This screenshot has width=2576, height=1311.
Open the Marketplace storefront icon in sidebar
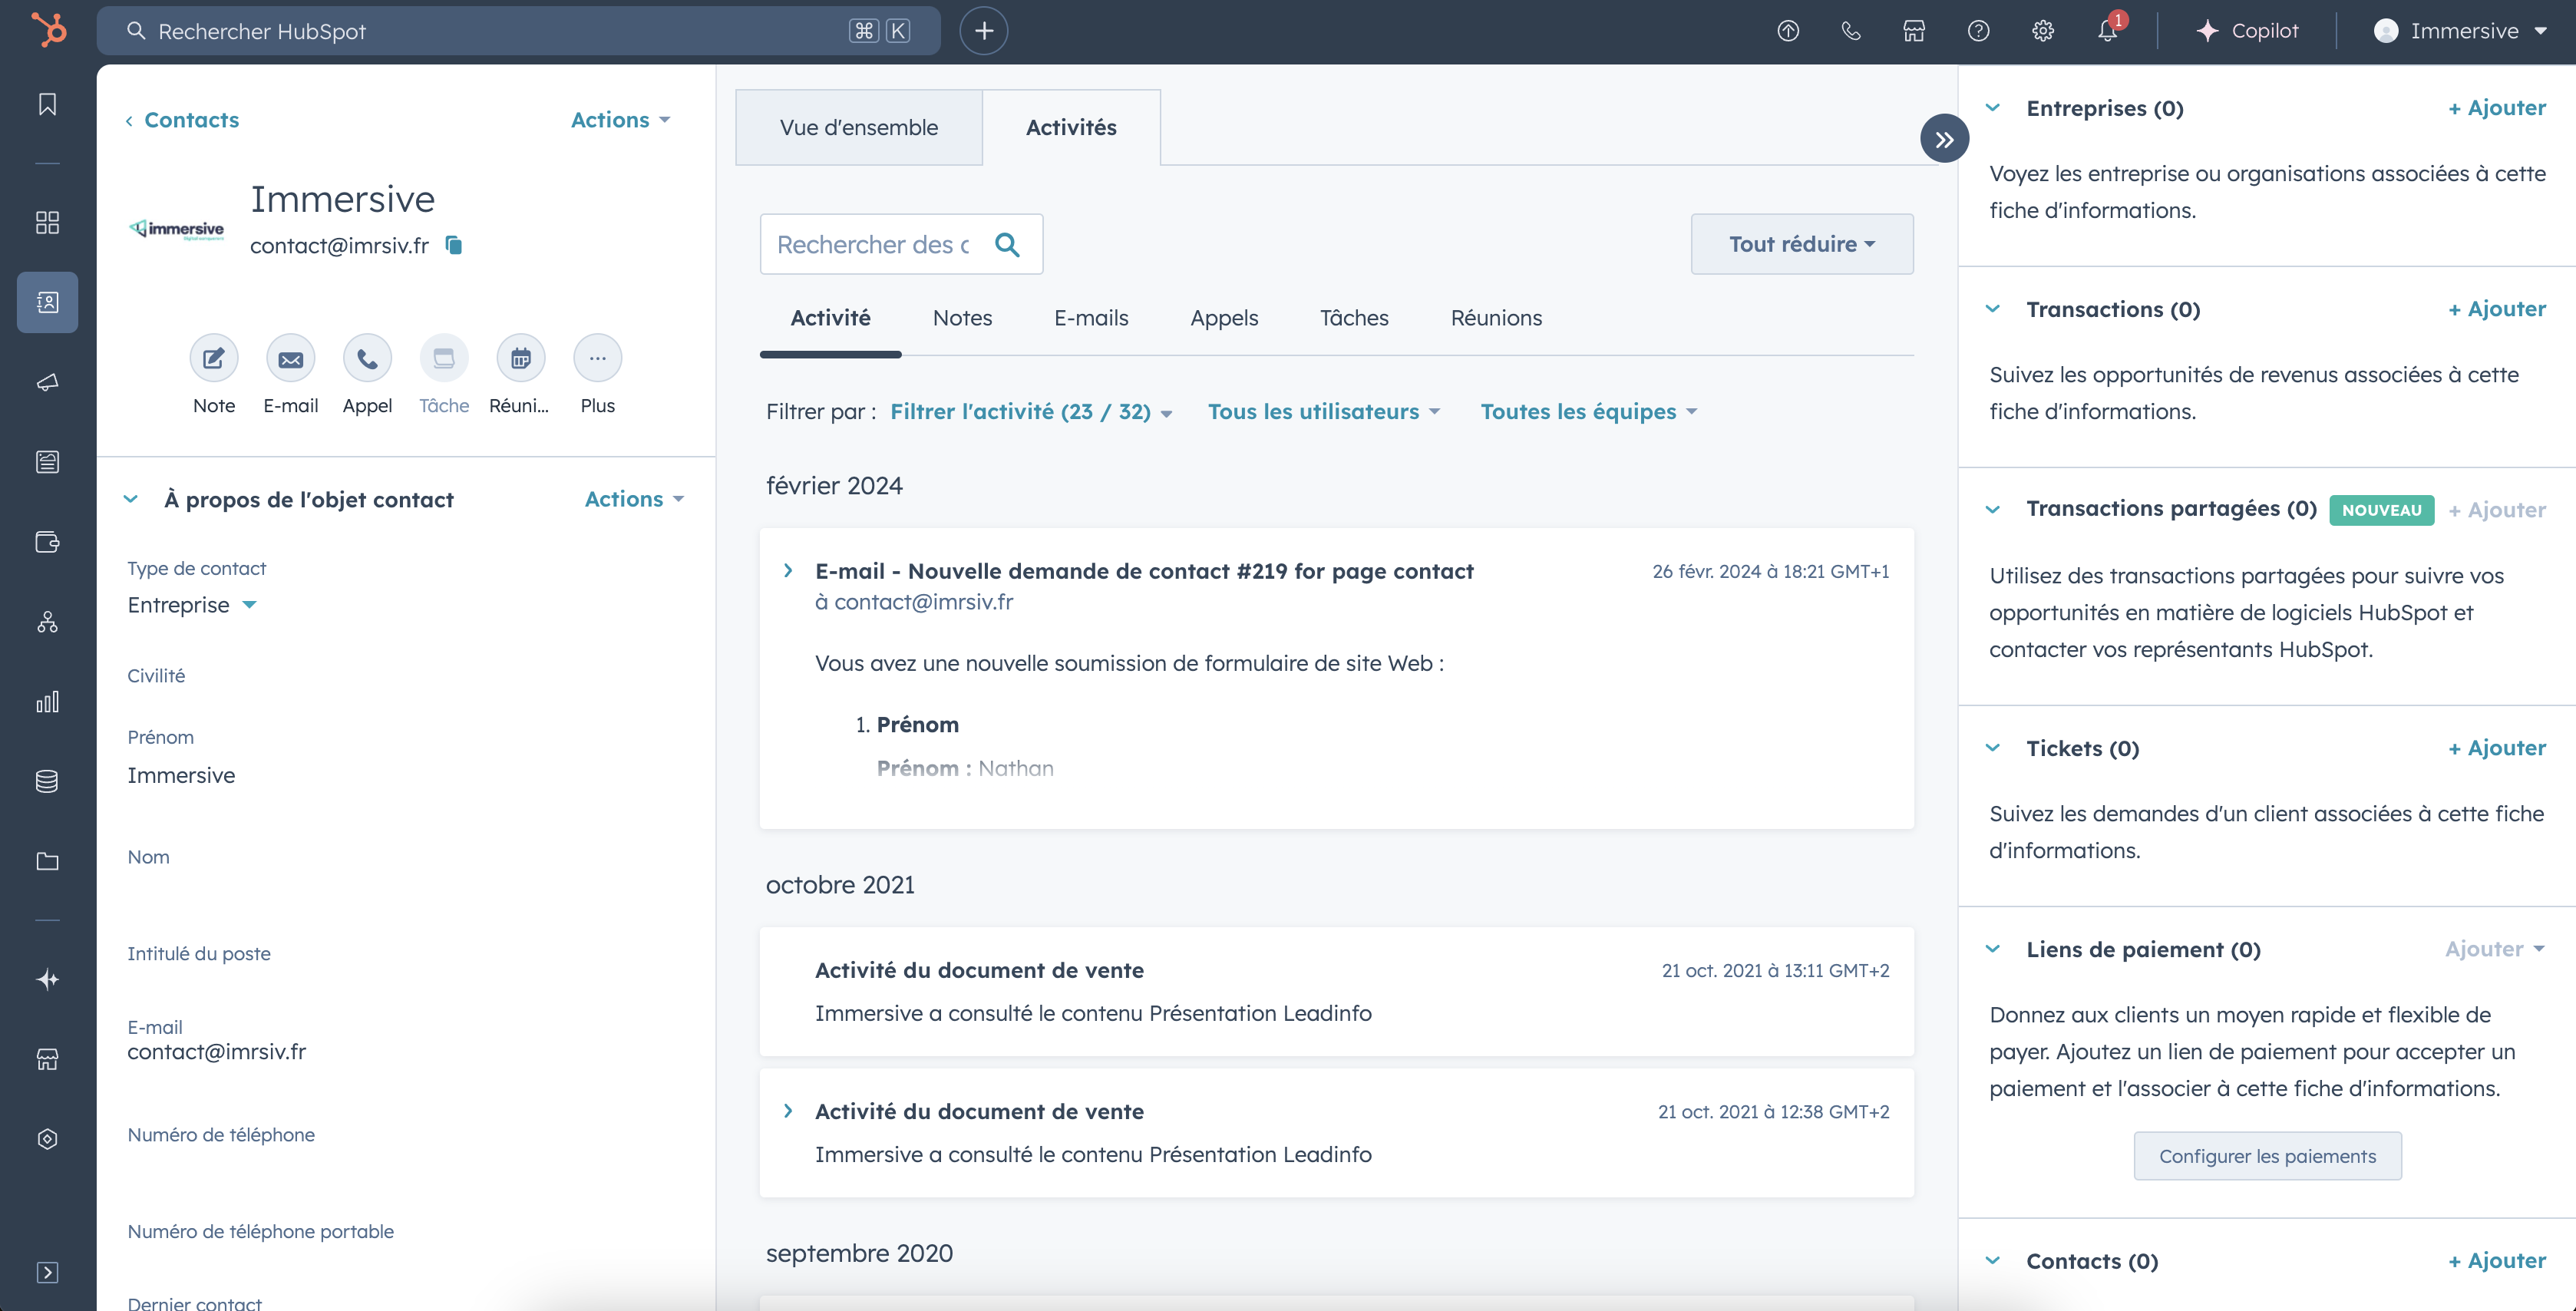click(x=47, y=1059)
